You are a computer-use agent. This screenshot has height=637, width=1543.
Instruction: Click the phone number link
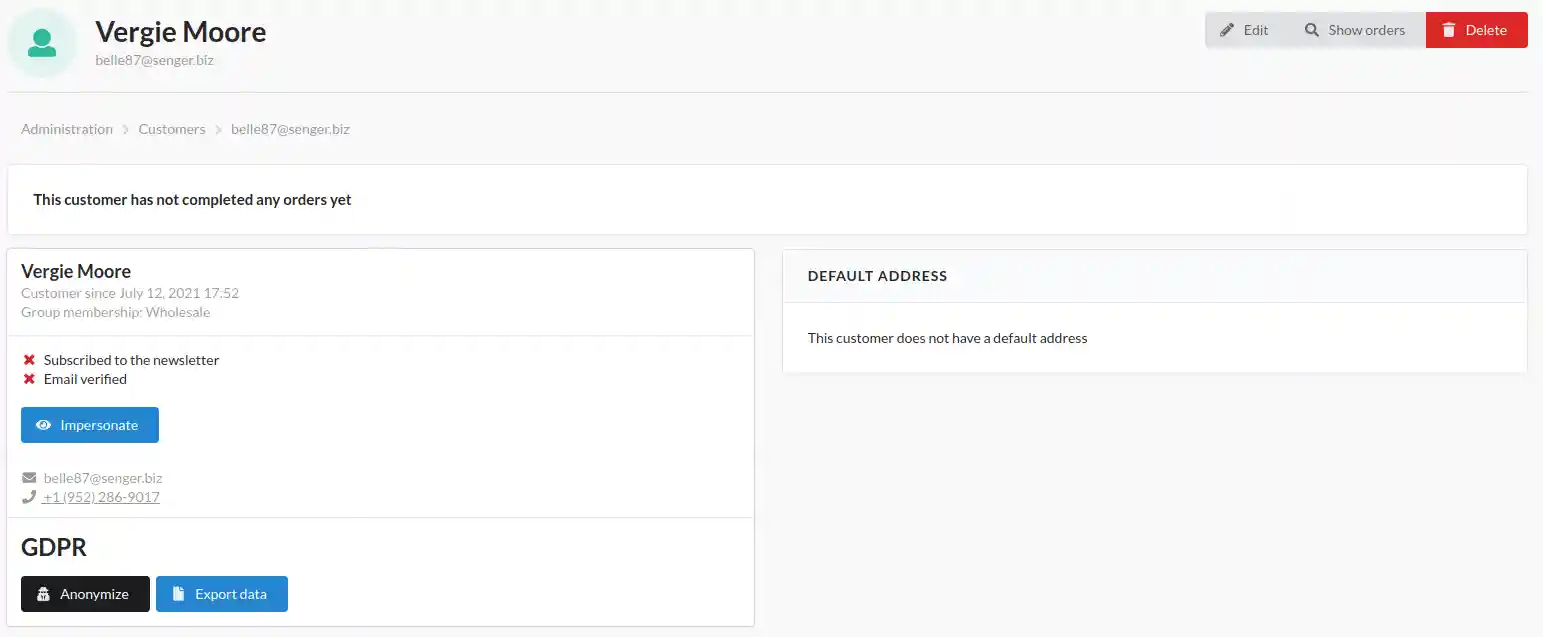coord(101,497)
